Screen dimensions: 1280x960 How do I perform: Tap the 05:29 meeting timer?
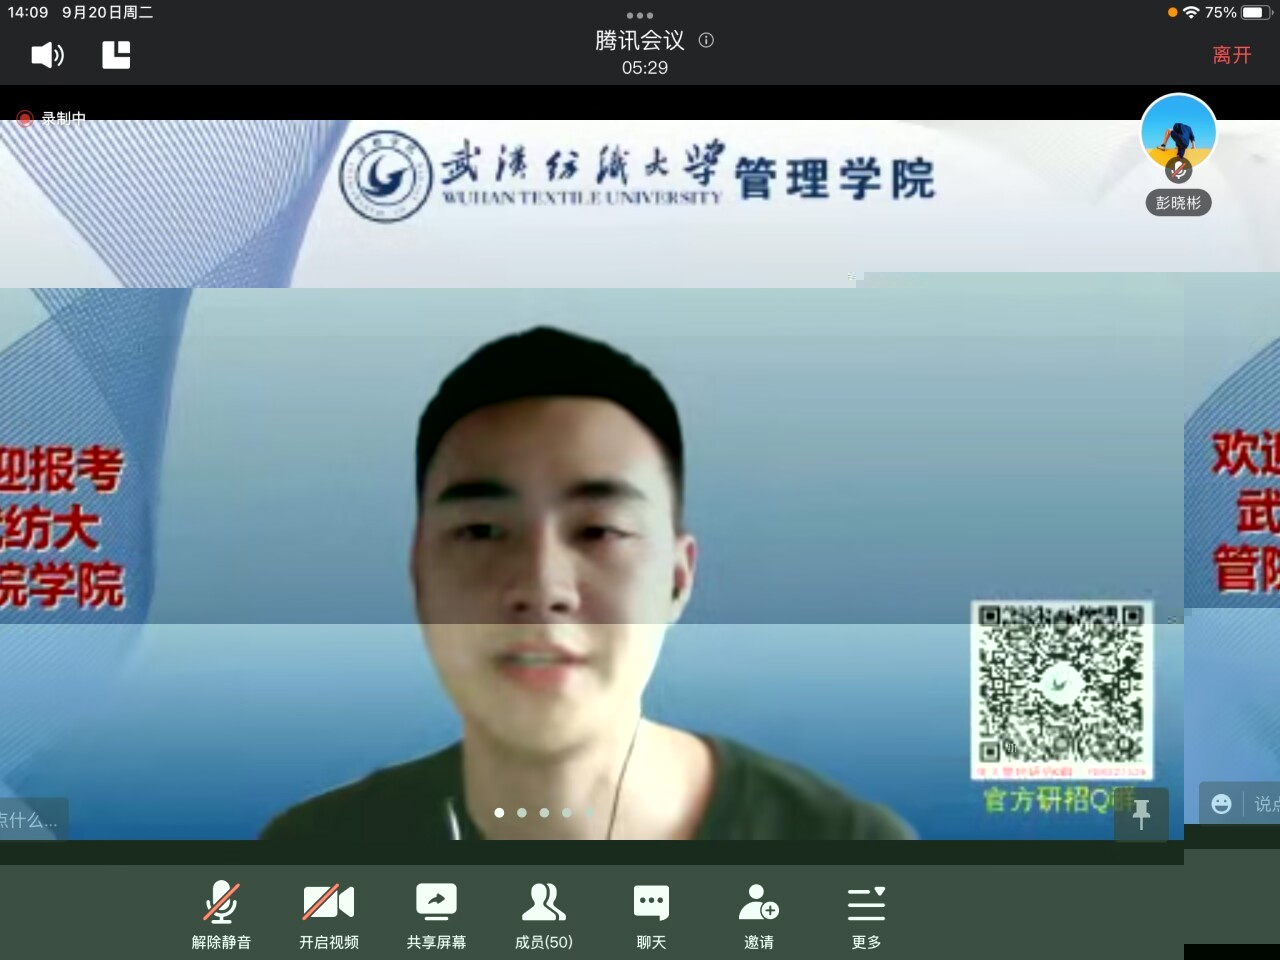(645, 68)
